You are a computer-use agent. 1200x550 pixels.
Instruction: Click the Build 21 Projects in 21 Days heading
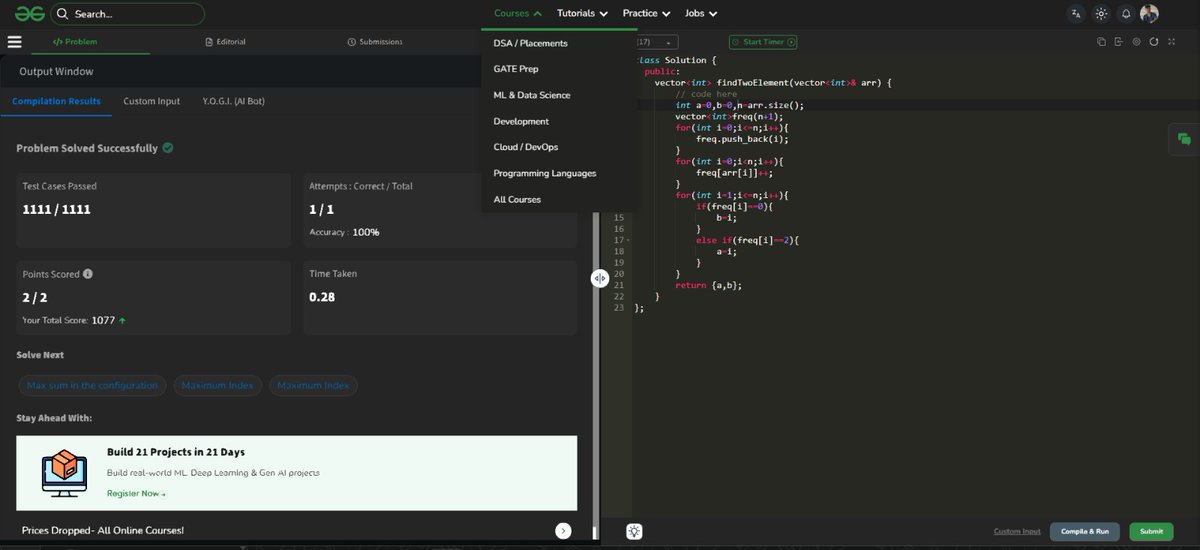click(176, 452)
